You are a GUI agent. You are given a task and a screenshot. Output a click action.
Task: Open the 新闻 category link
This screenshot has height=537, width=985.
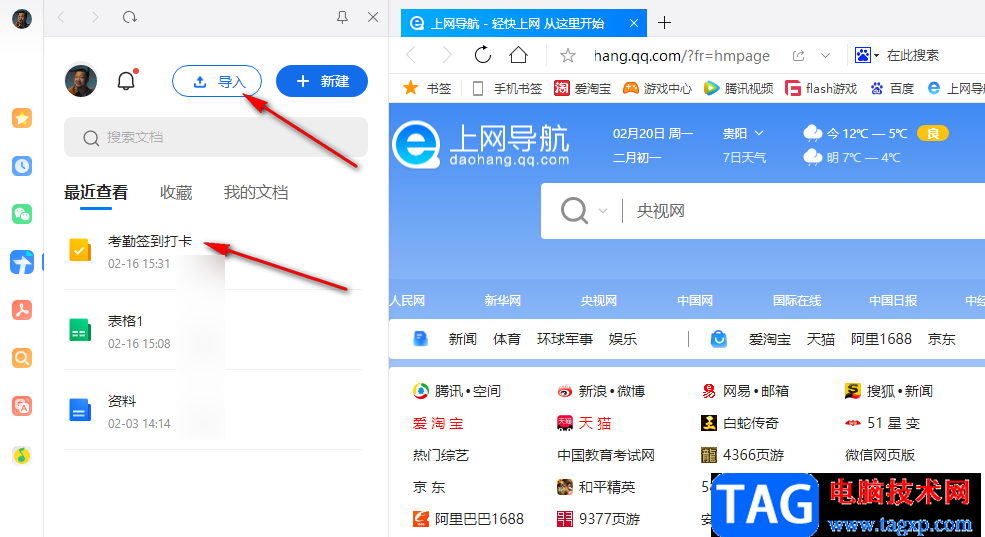462,339
